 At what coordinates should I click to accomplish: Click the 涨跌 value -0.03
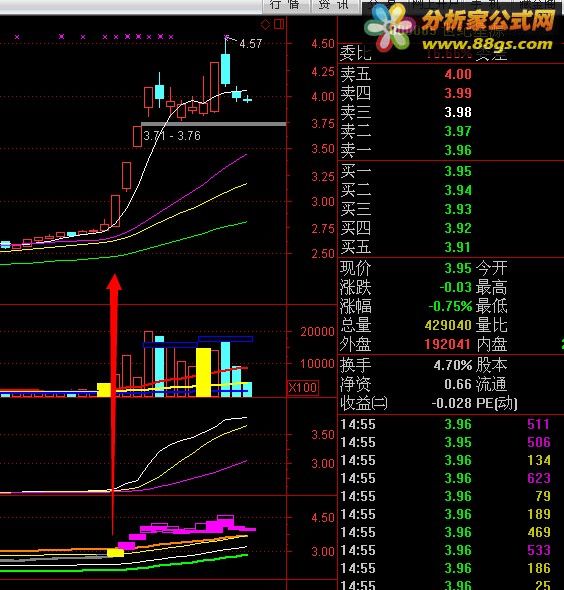pos(456,287)
